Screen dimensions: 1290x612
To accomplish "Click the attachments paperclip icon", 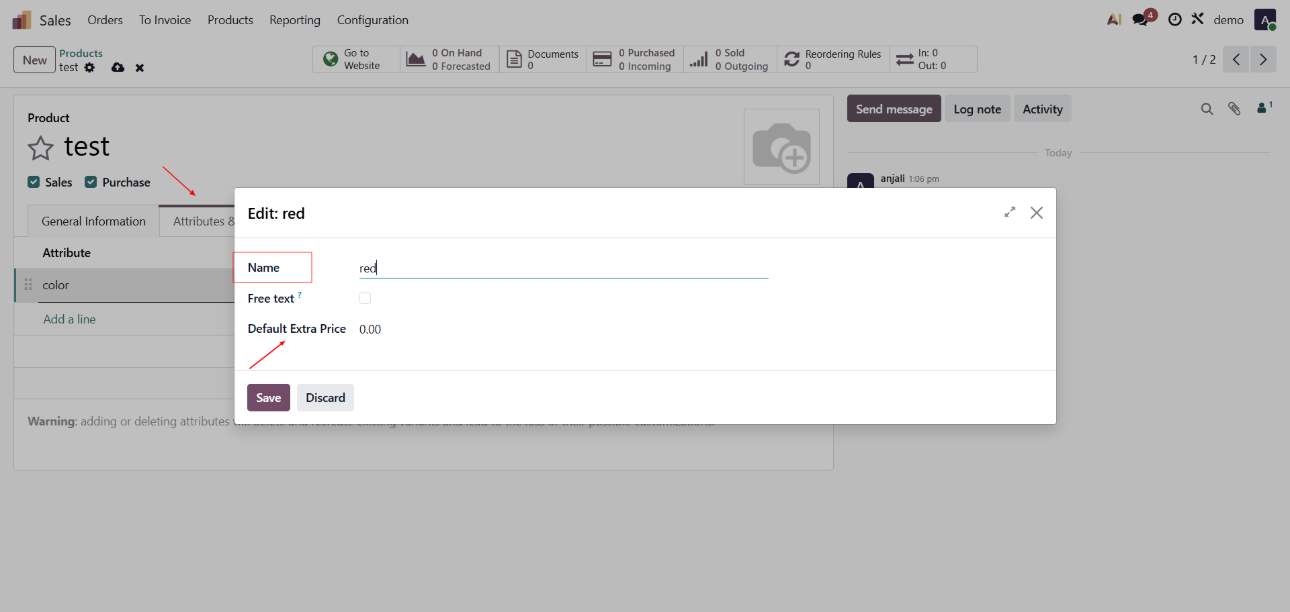I will (x=1235, y=109).
